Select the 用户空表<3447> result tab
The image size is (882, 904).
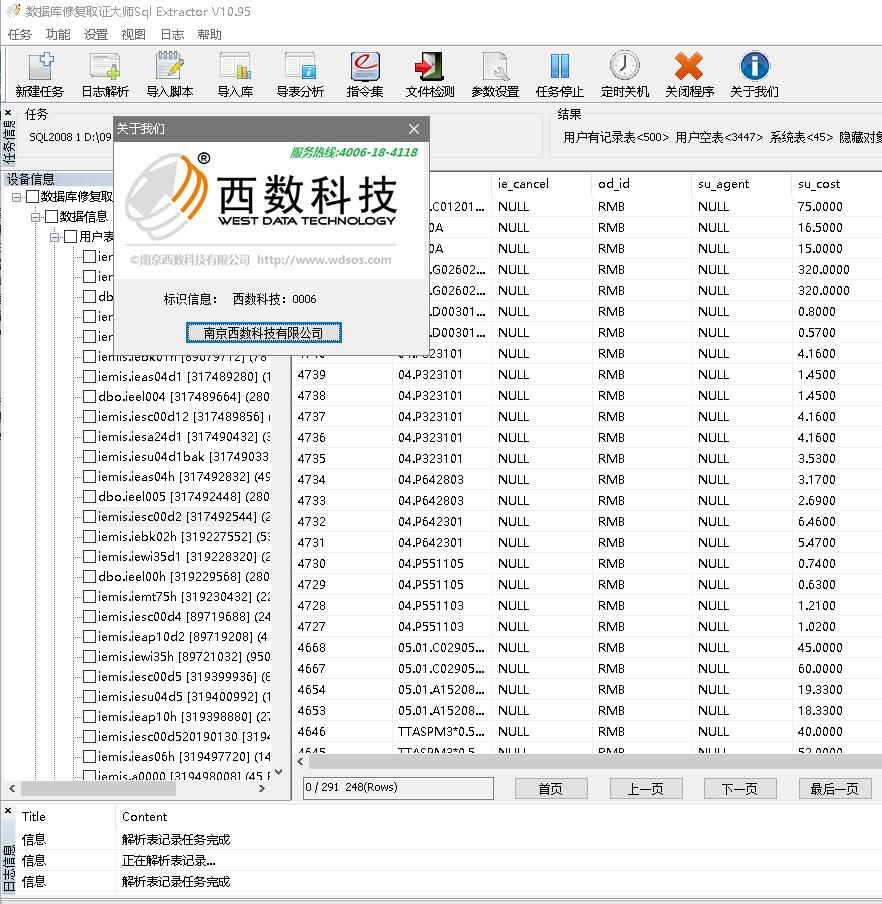(x=719, y=137)
